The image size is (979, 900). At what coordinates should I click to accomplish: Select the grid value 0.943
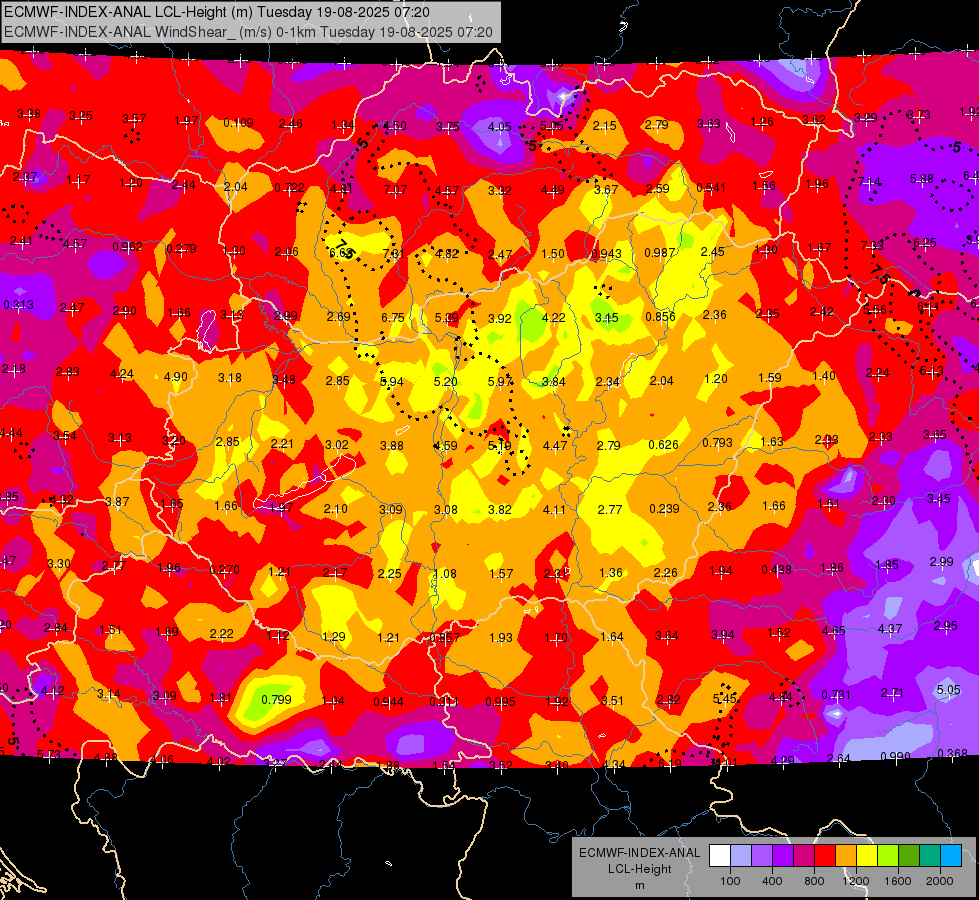pyautogui.click(x=606, y=254)
